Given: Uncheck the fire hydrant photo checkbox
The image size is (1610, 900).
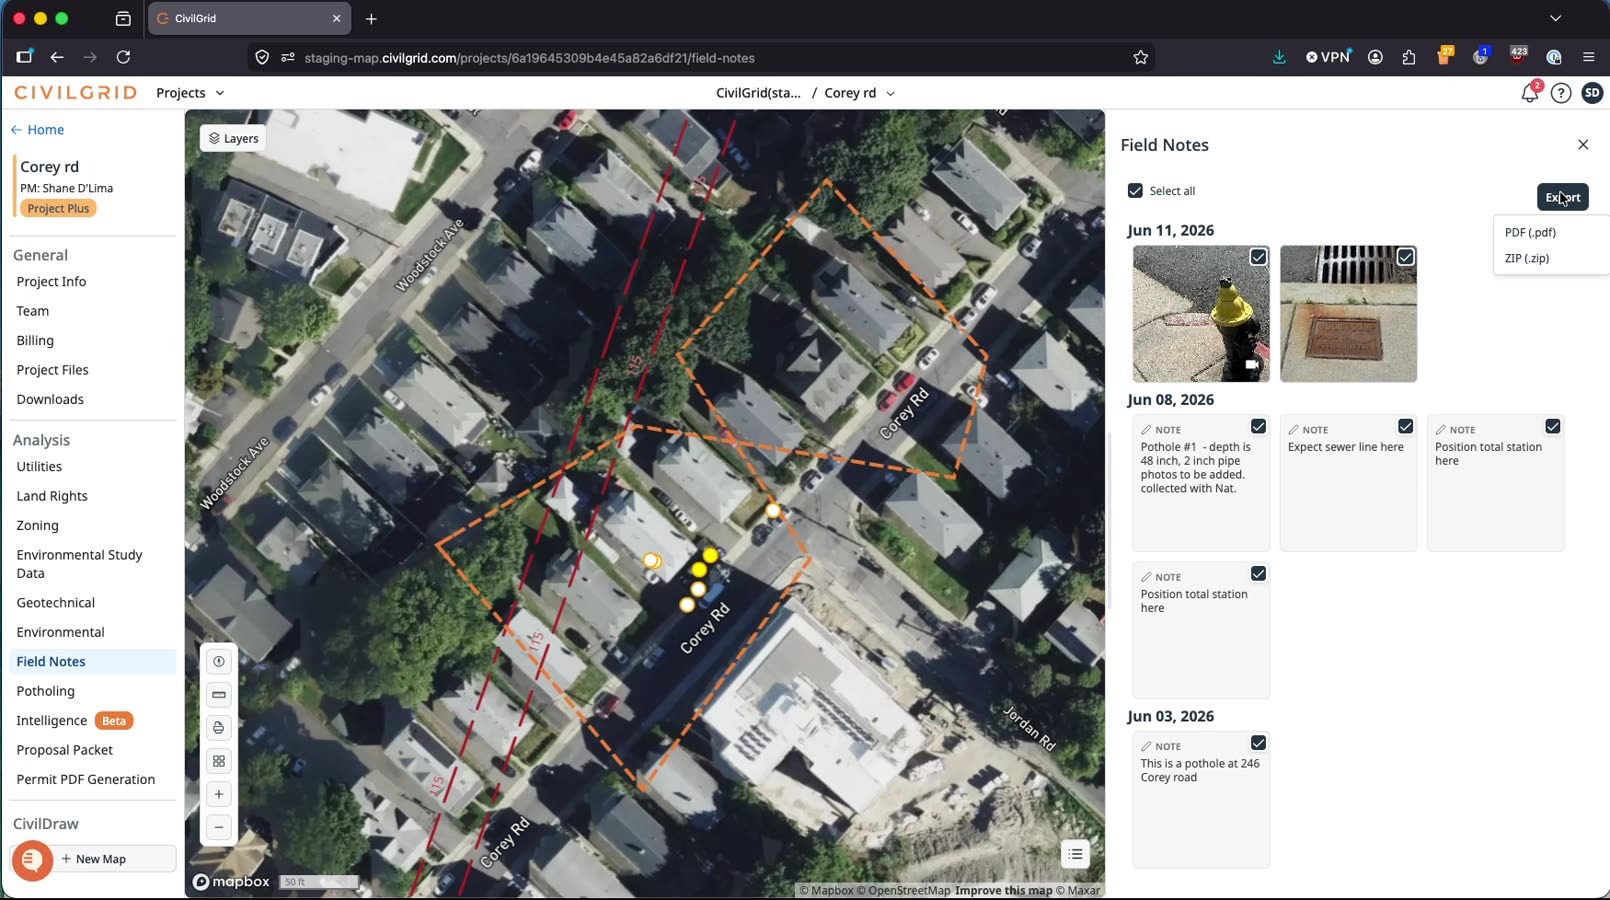Looking at the screenshot, I should (1258, 258).
